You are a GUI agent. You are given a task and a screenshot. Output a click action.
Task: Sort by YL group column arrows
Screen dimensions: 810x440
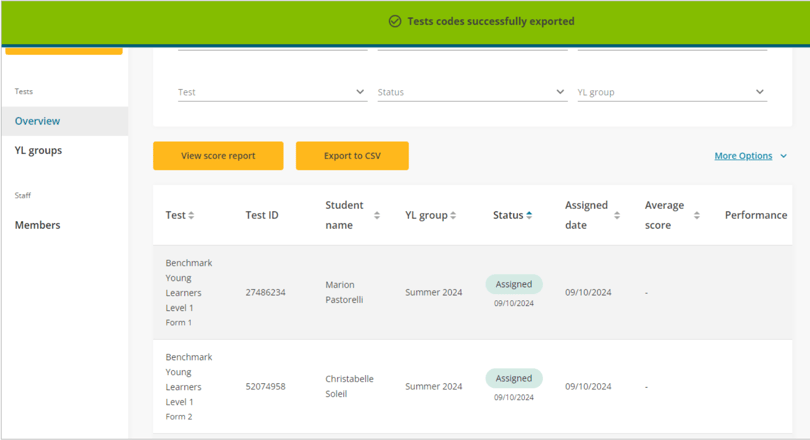point(453,215)
